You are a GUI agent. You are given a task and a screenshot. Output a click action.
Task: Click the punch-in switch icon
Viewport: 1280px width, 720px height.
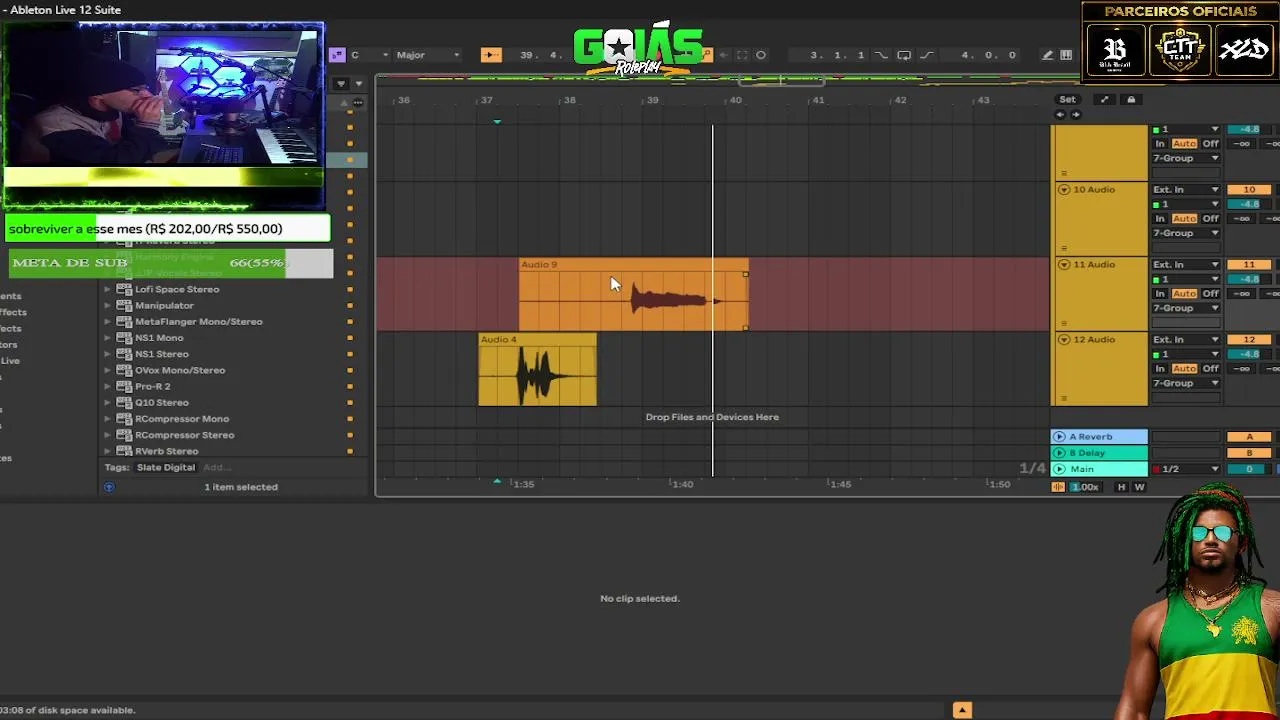pyautogui.click(x=881, y=55)
